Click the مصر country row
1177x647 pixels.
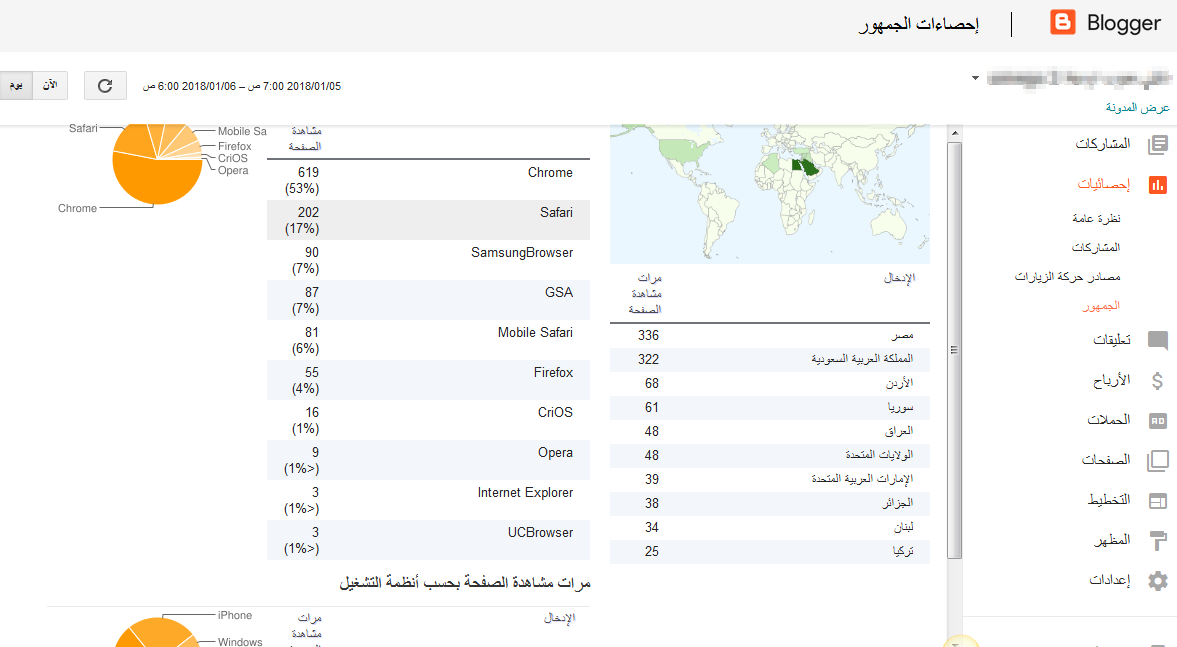pos(769,336)
